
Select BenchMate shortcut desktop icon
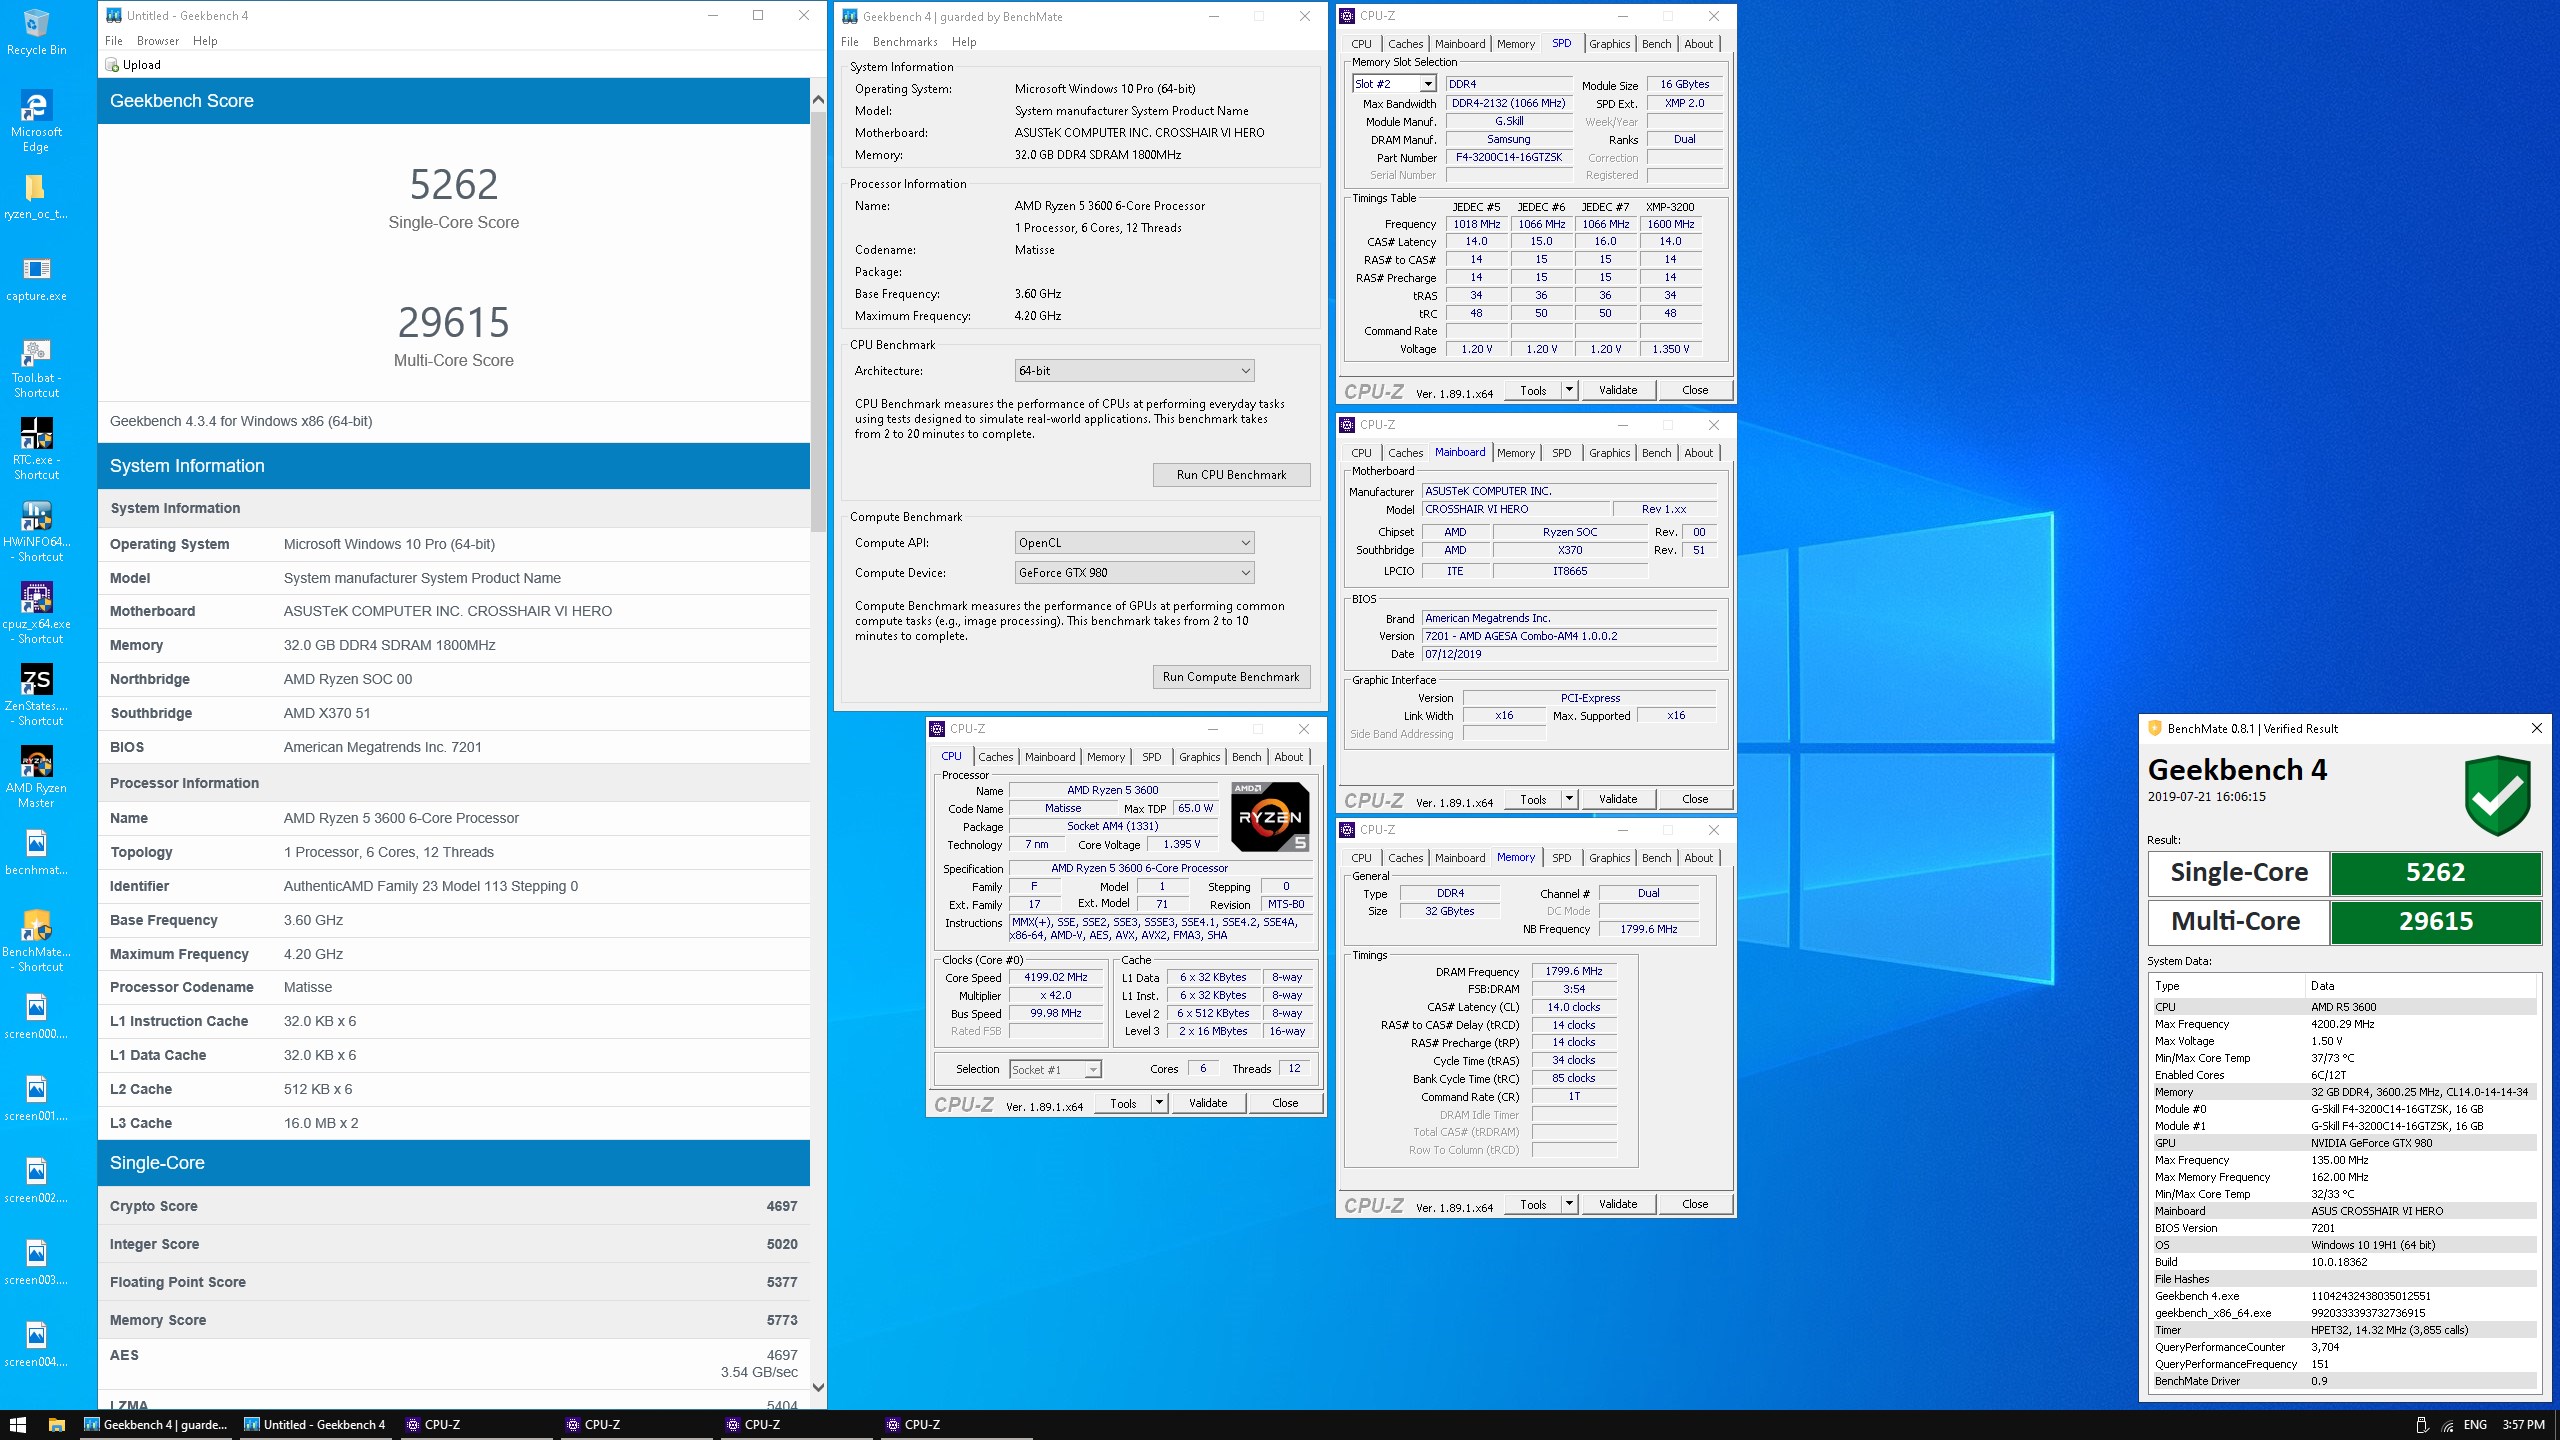click(x=36, y=942)
